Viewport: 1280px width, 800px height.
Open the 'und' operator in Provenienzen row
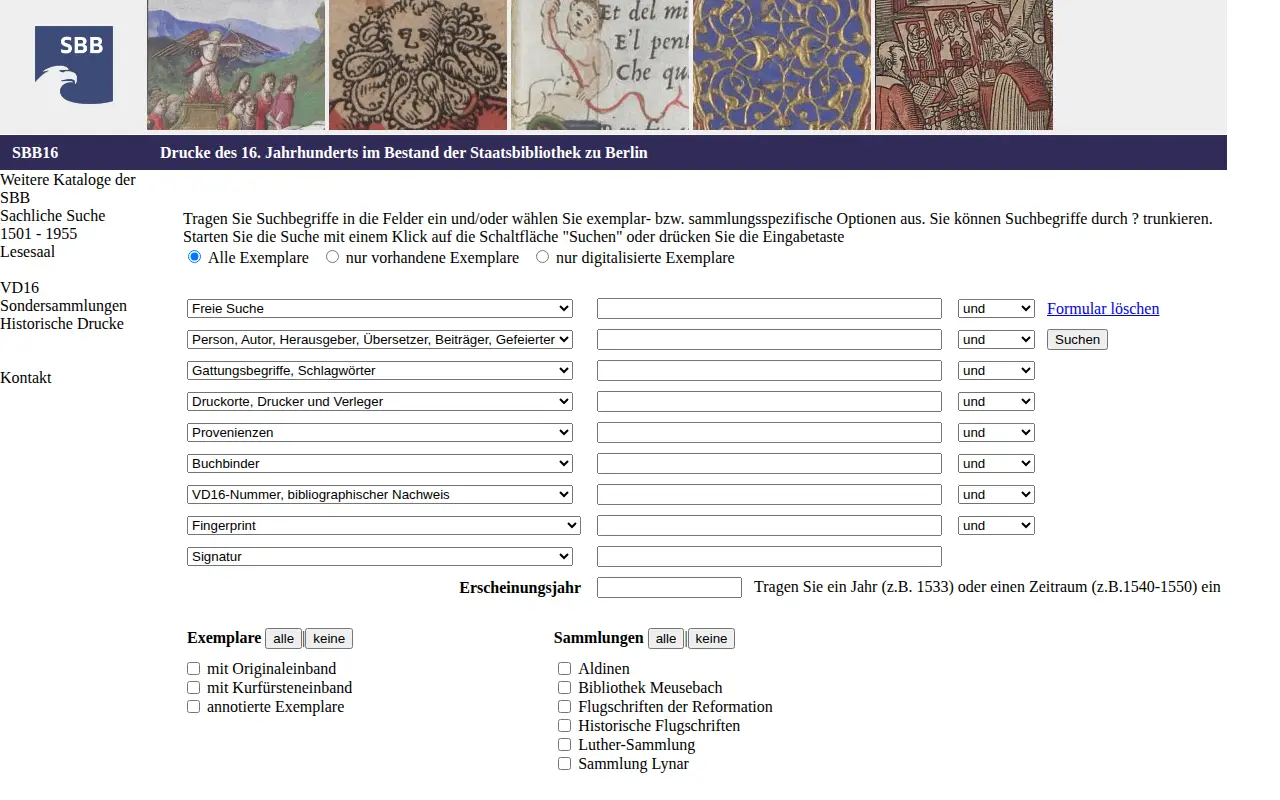pyautogui.click(x=996, y=433)
